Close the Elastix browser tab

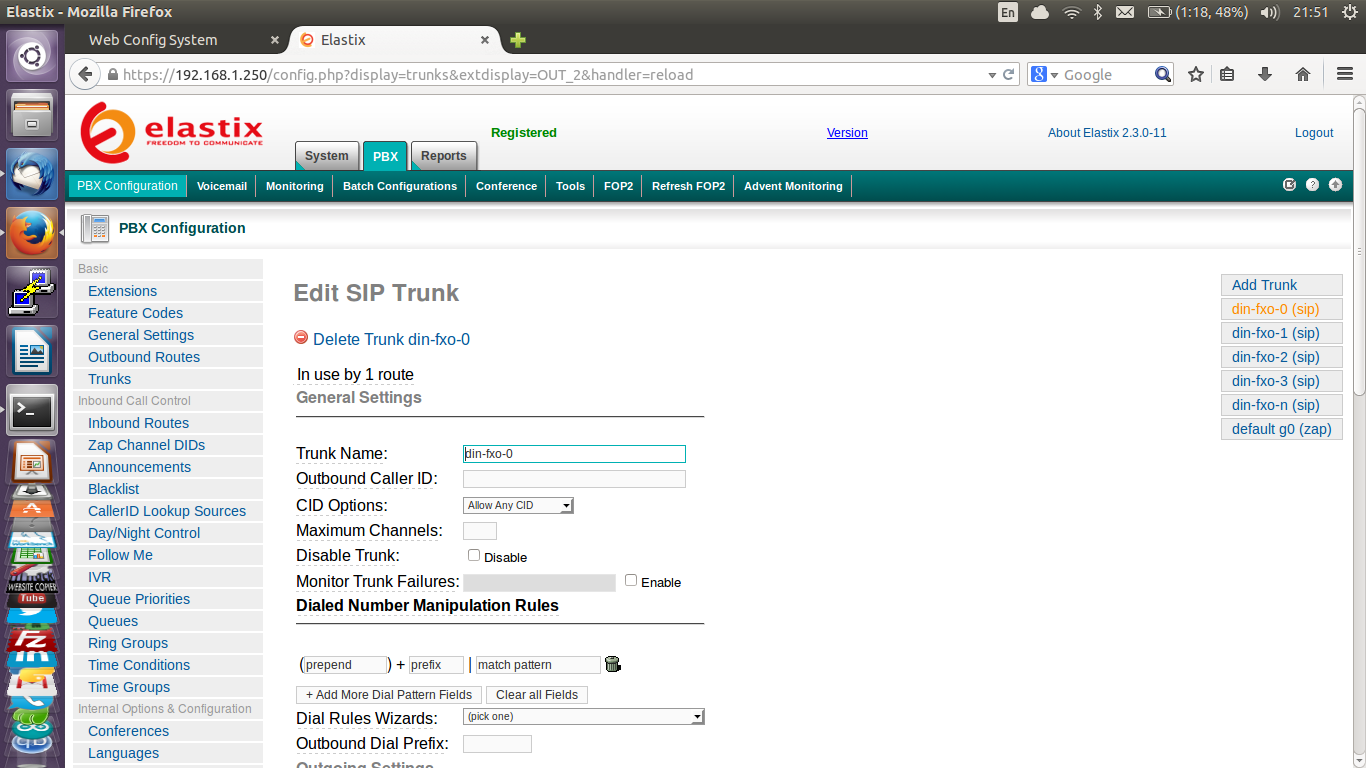485,40
